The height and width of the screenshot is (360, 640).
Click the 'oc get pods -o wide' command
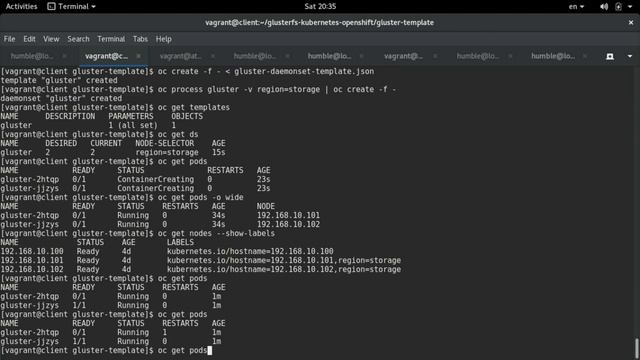[x=200, y=197]
